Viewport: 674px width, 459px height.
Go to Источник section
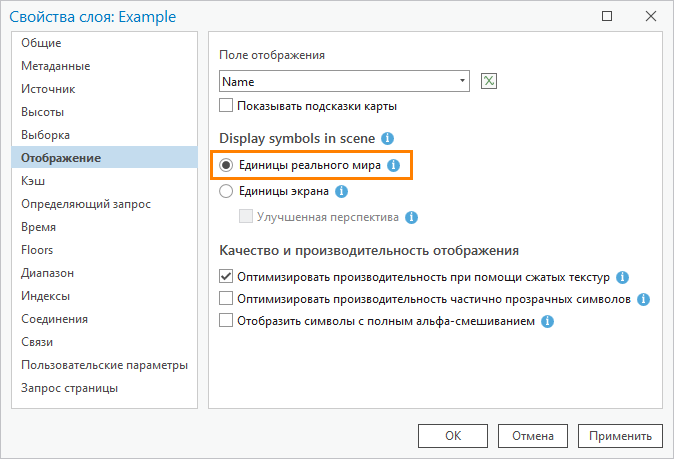[48, 89]
